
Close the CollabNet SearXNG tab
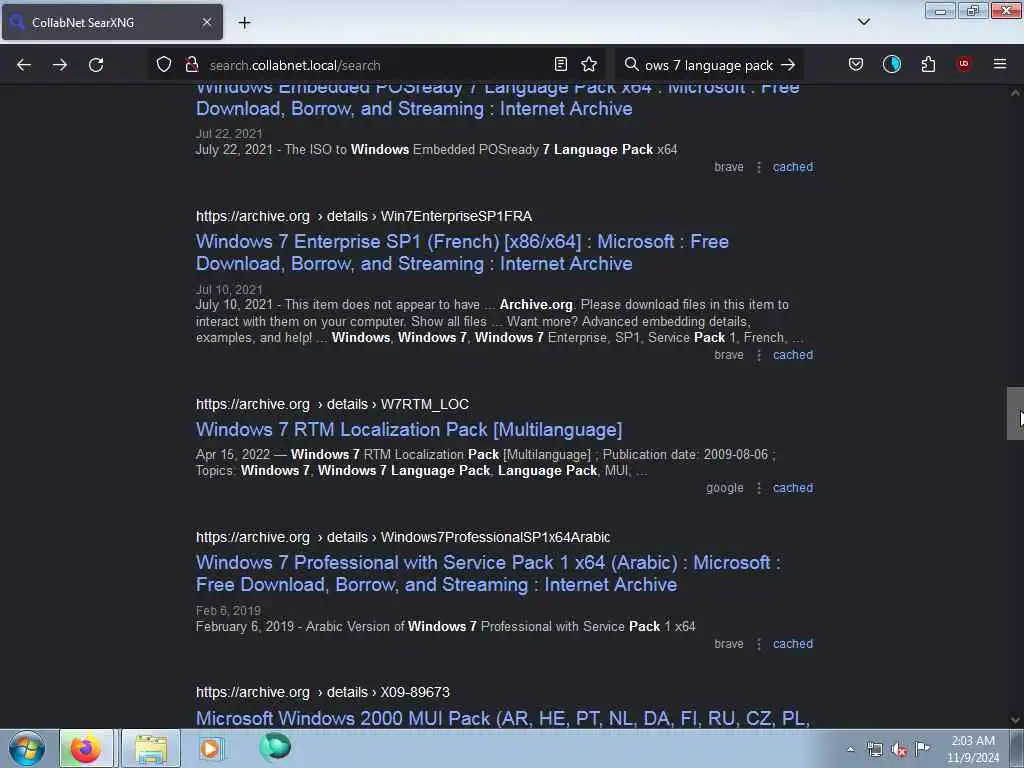click(x=207, y=22)
